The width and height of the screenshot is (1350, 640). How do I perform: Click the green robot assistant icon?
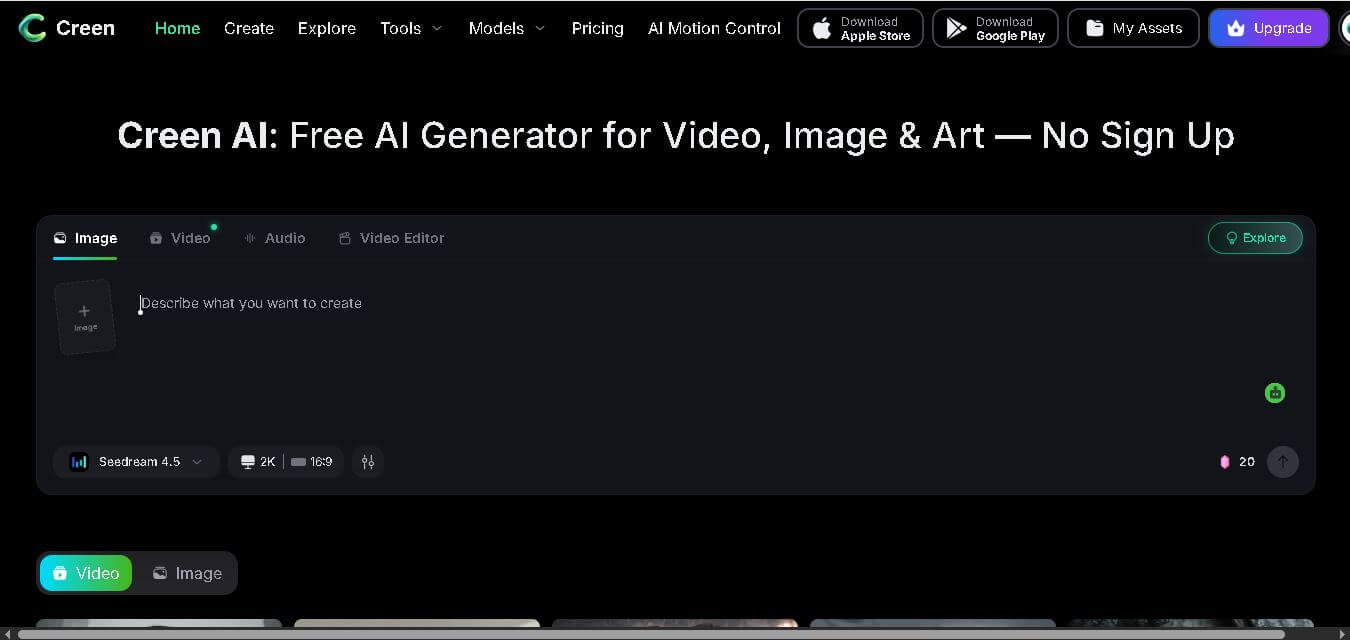(x=1275, y=393)
